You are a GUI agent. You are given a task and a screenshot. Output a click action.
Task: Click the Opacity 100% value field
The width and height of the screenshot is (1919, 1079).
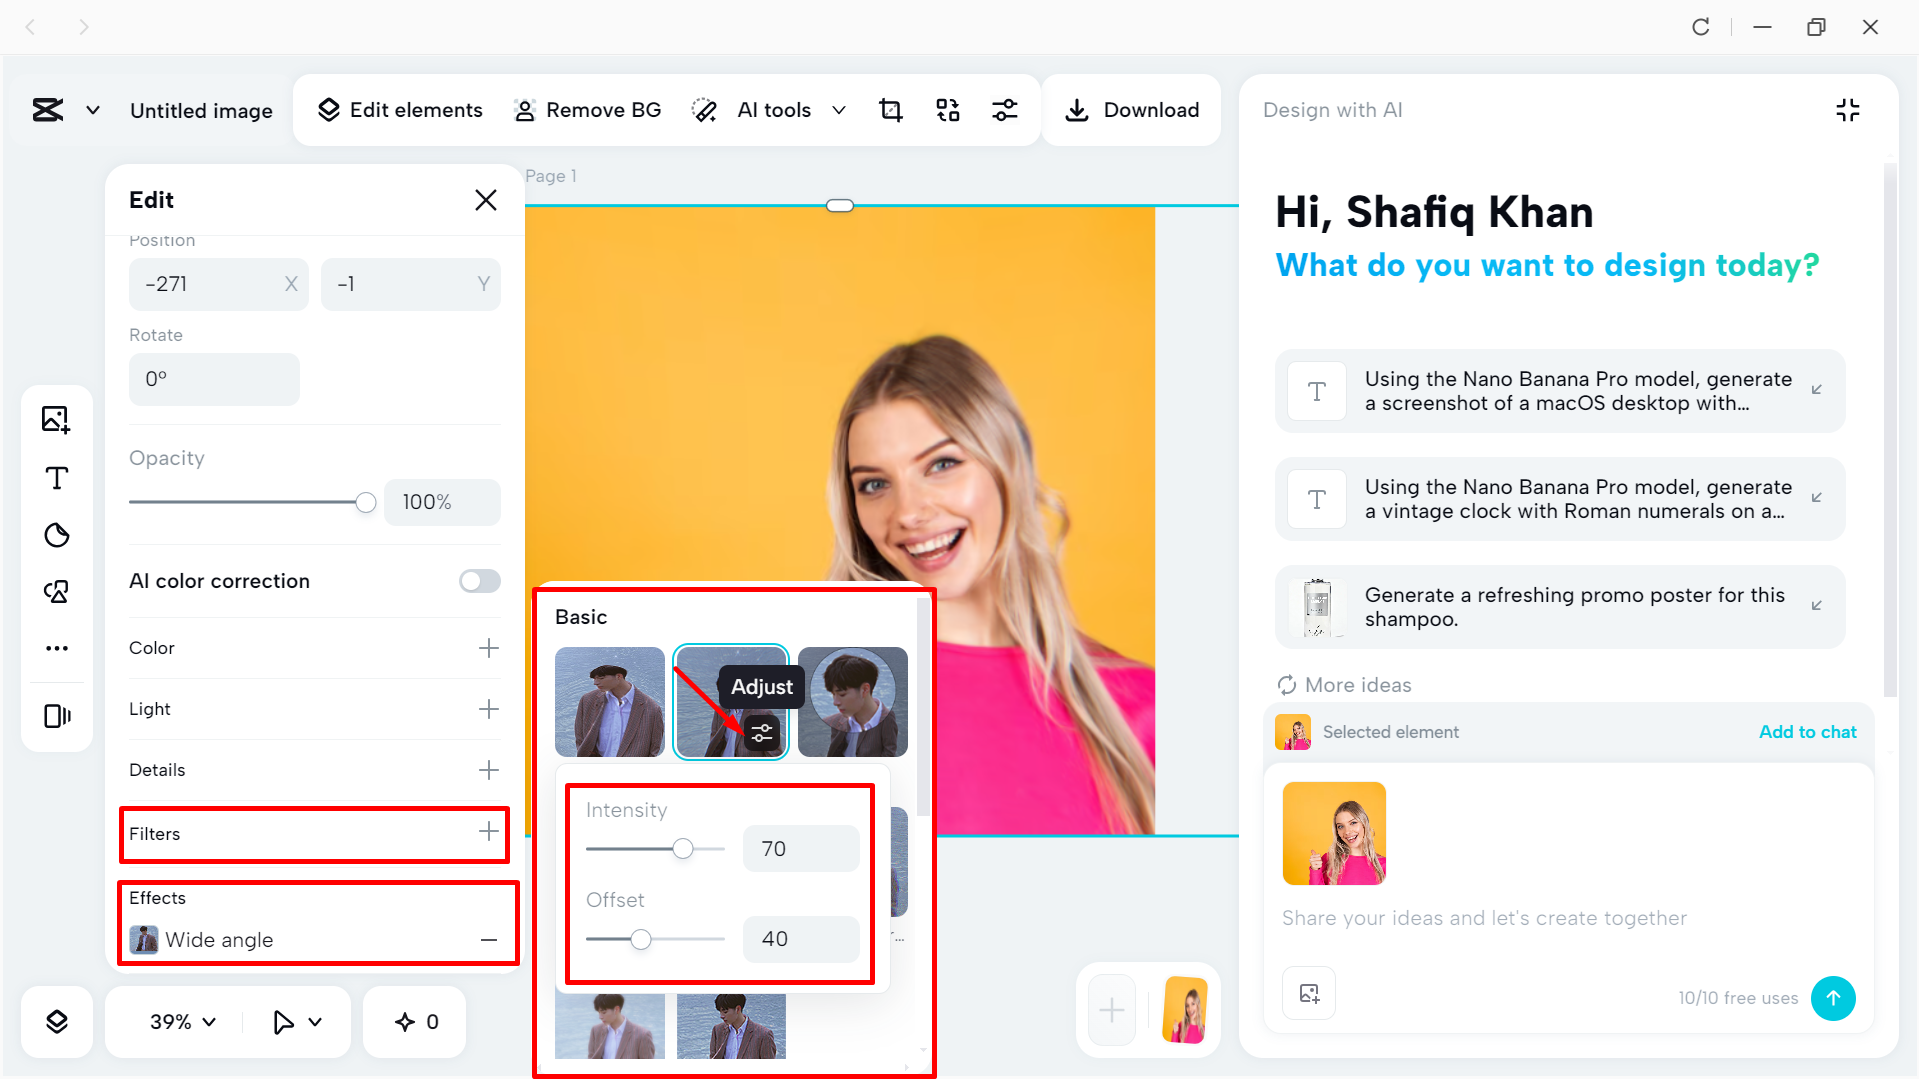pyautogui.click(x=442, y=502)
